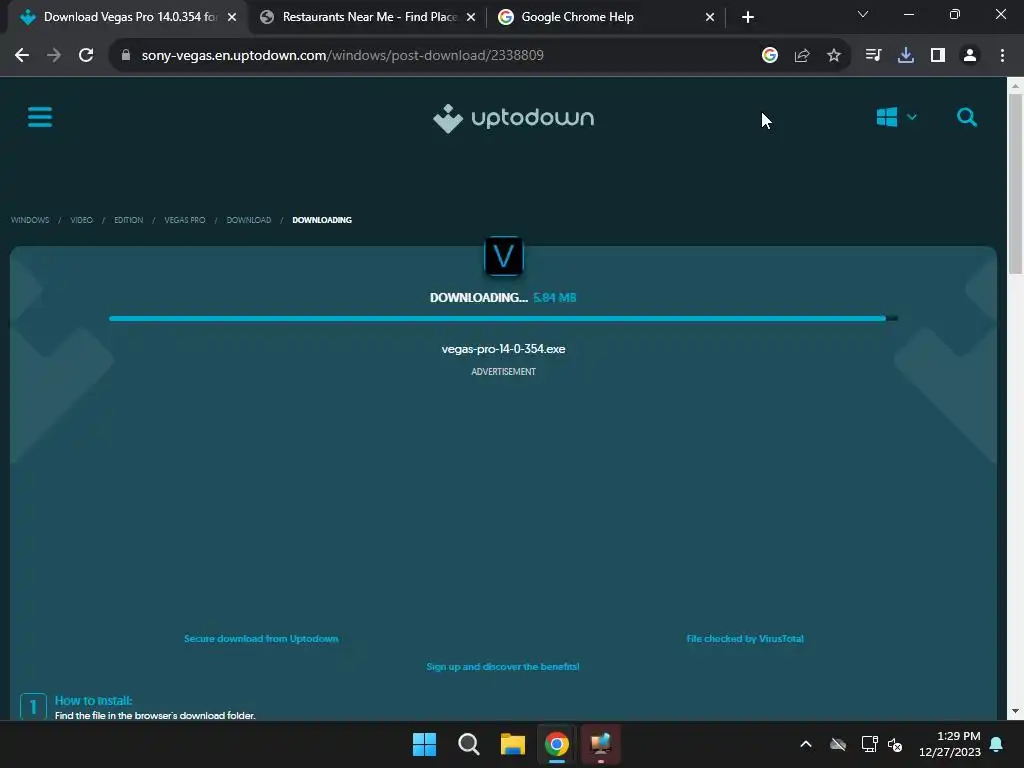Click the address bar URL

pos(342,55)
